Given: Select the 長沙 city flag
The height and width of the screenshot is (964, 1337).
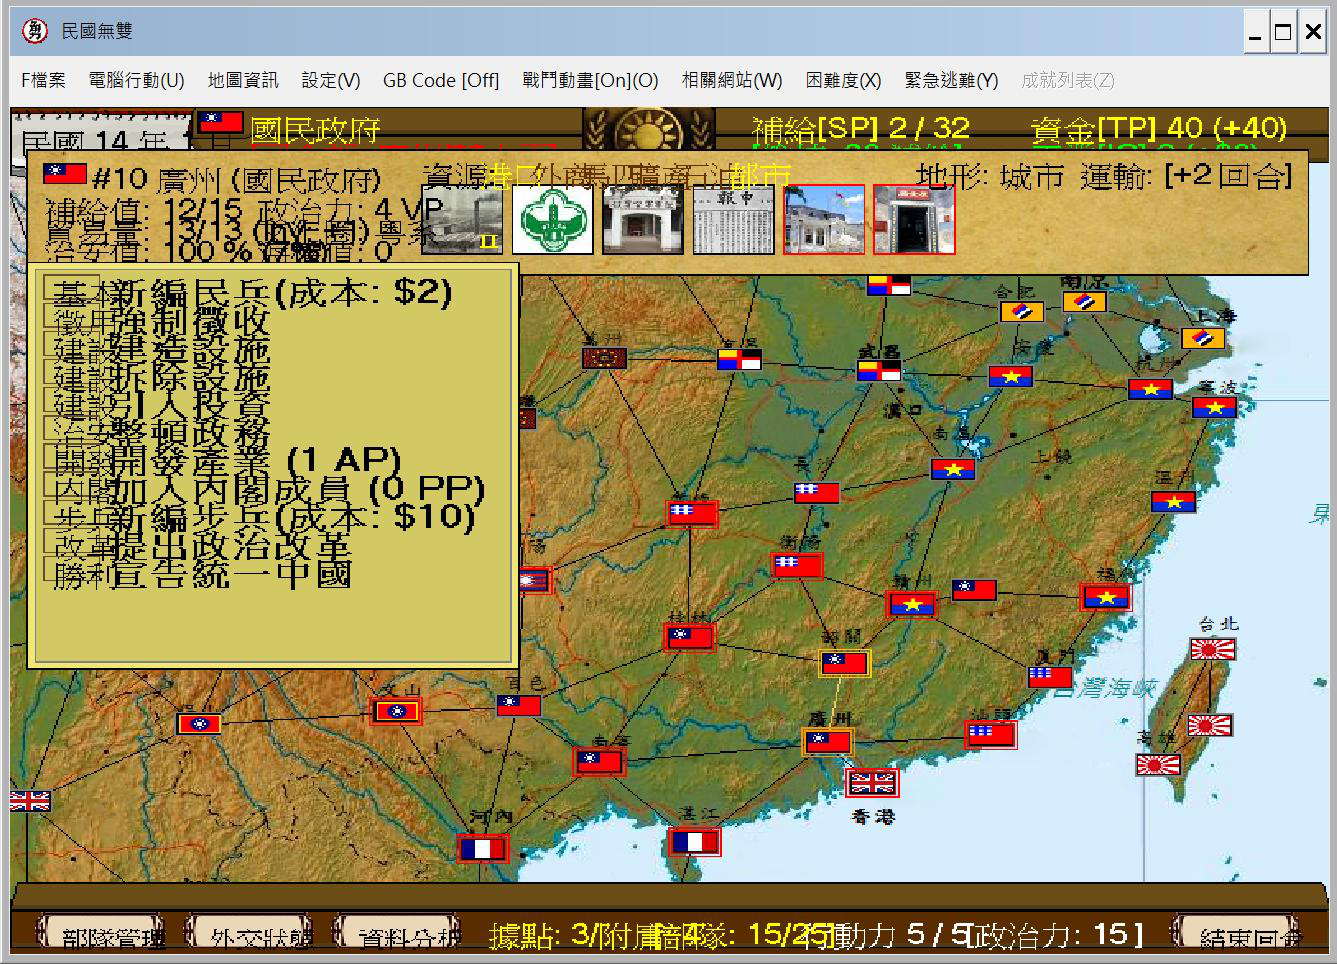Looking at the screenshot, I should pos(817,492).
